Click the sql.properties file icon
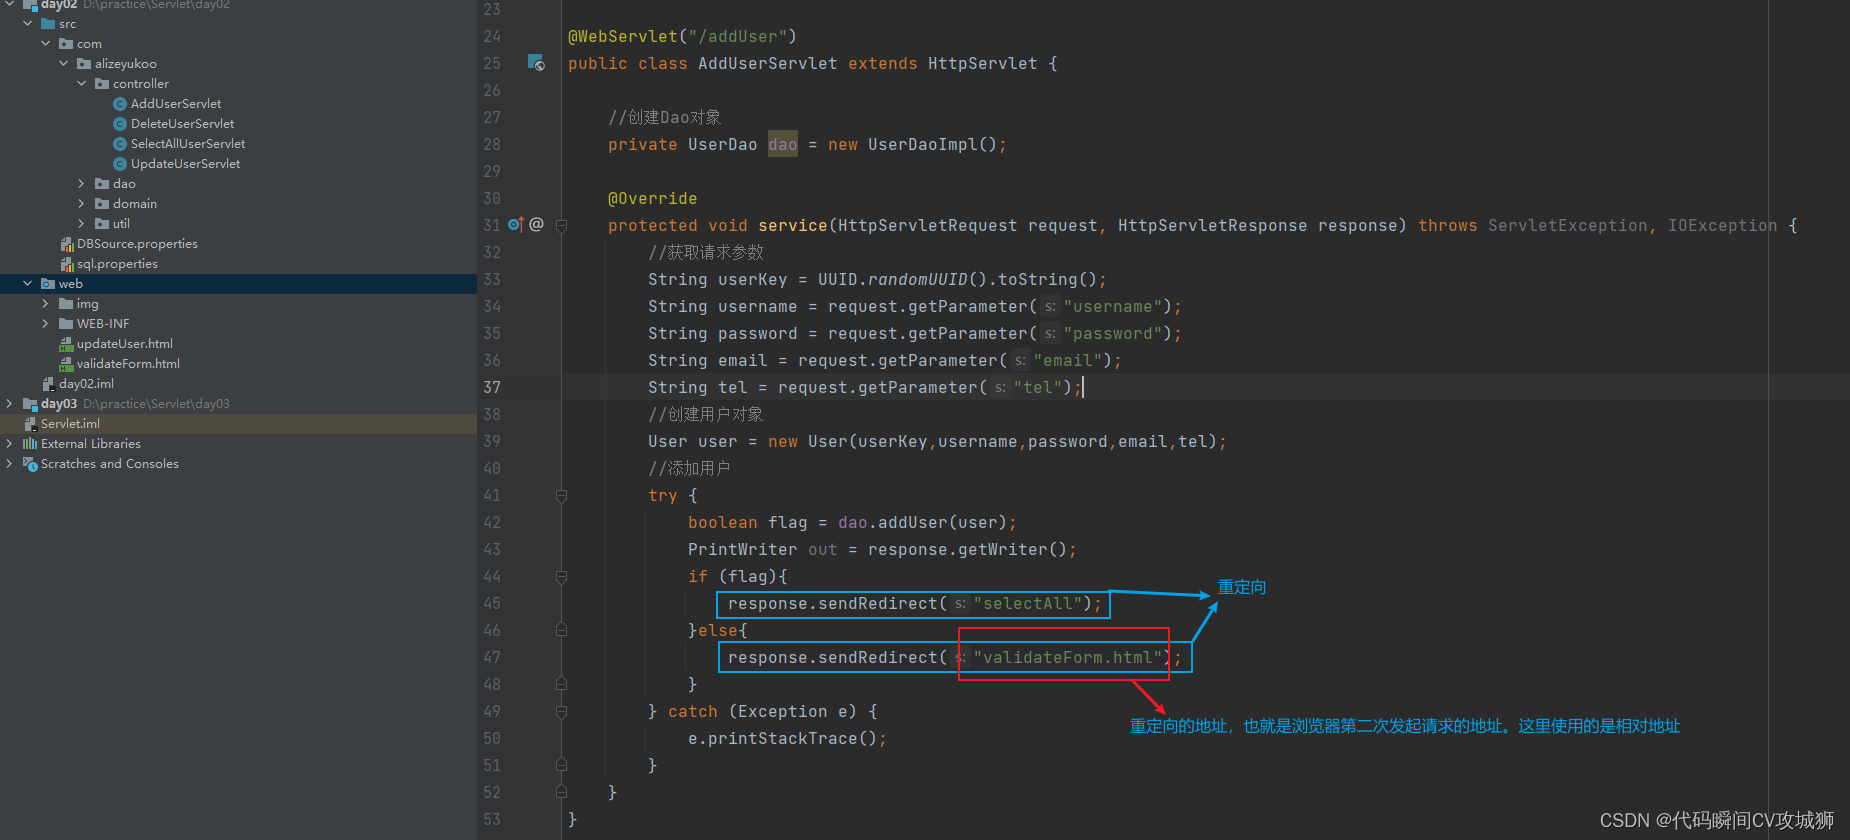 click(x=67, y=264)
